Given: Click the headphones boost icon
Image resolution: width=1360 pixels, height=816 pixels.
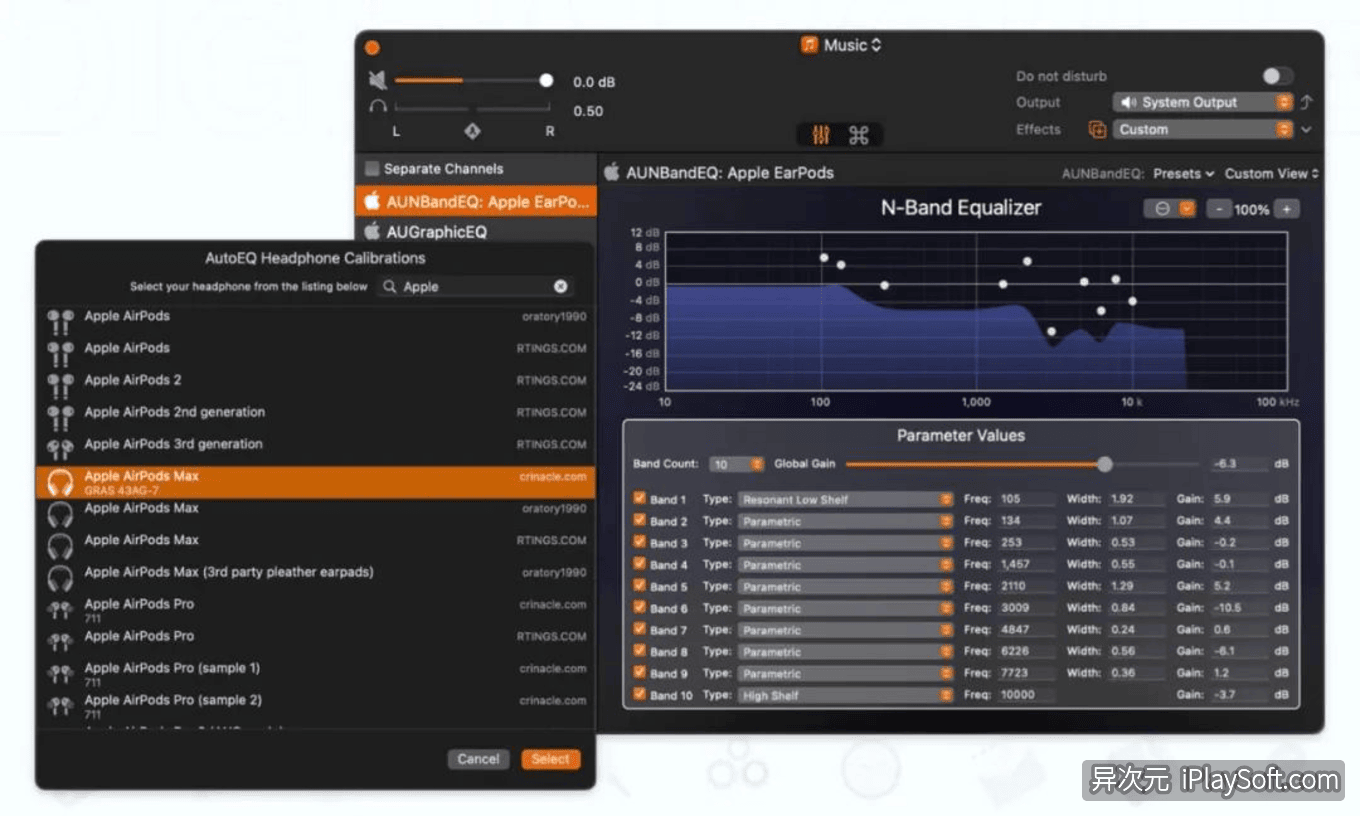Looking at the screenshot, I should pyautogui.click(x=378, y=106).
